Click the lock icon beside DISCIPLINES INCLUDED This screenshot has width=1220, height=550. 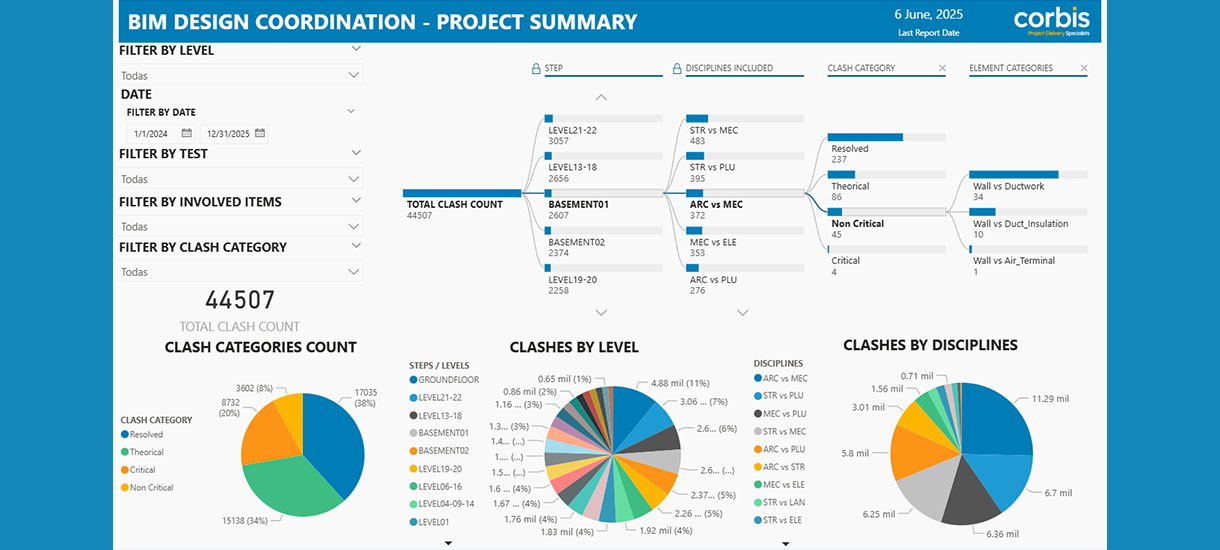pos(677,69)
